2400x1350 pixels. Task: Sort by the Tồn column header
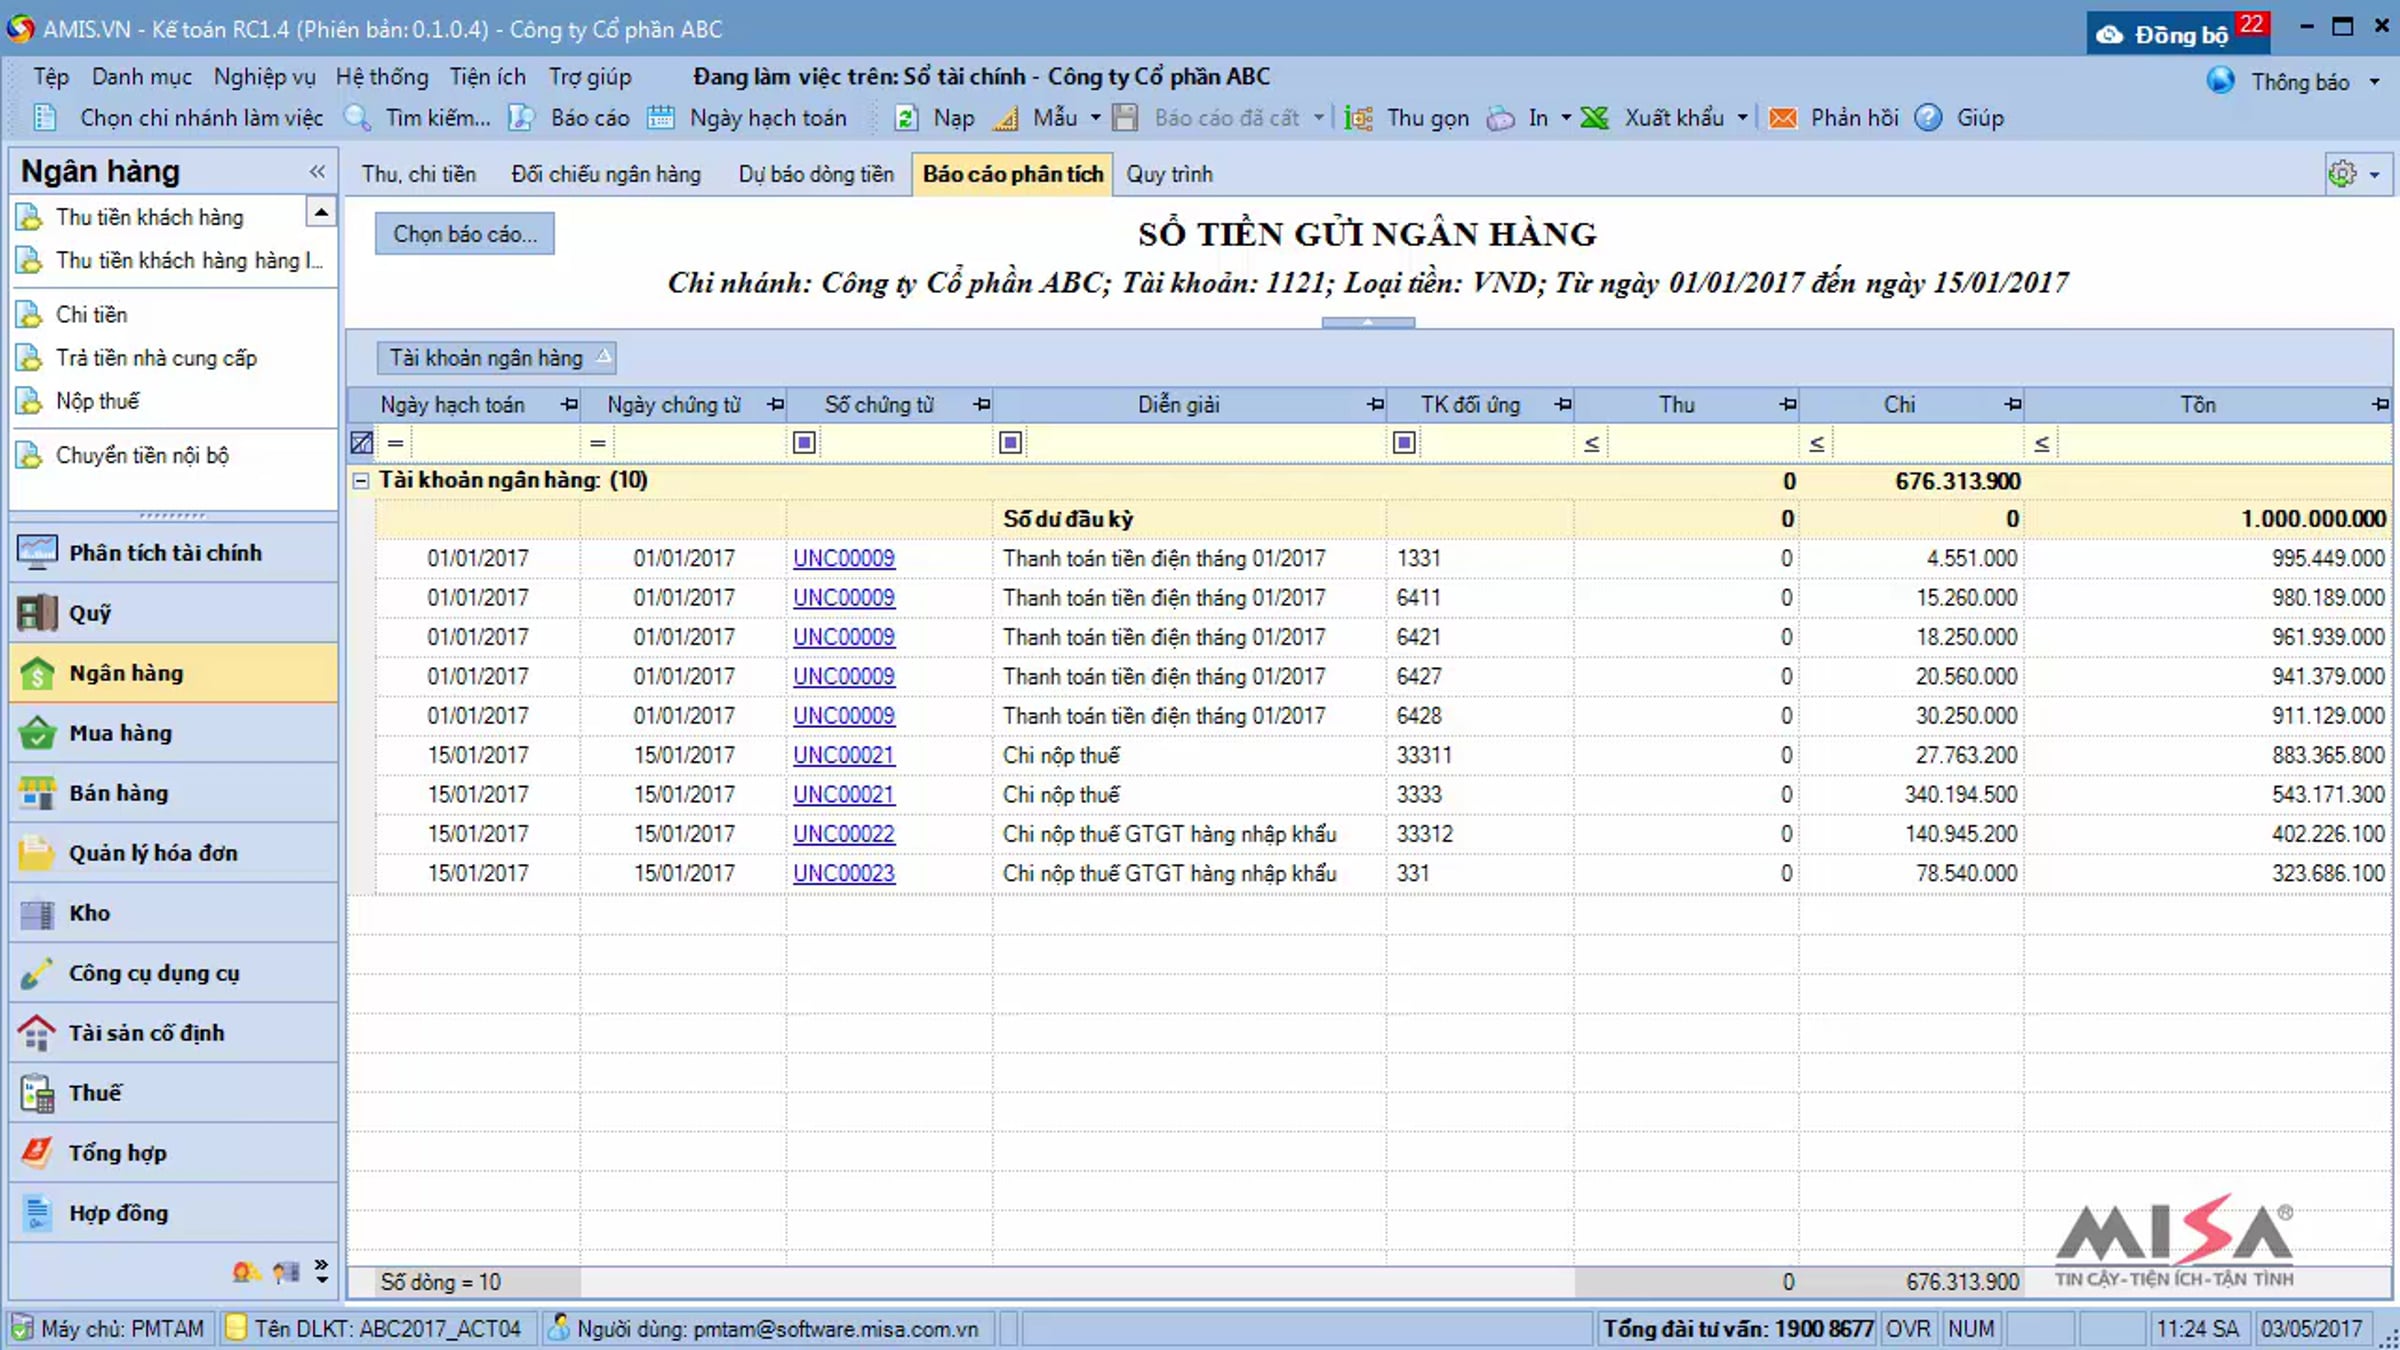coord(2197,404)
